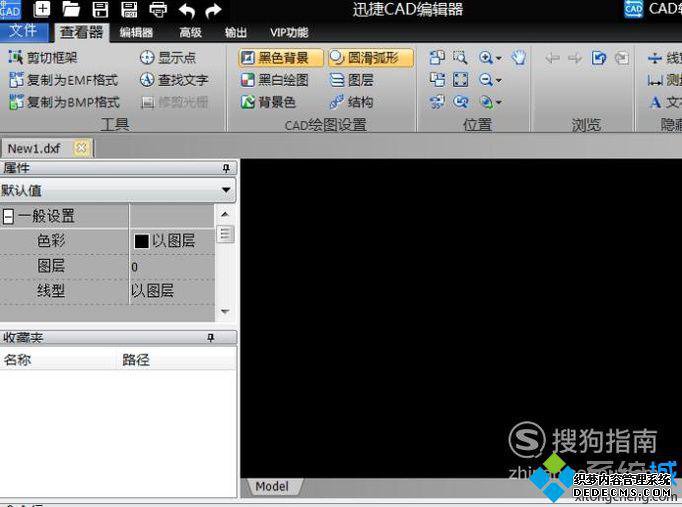Close the New1.dxf document tab
This screenshot has height=507, width=682.
pyautogui.click(x=82, y=148)
